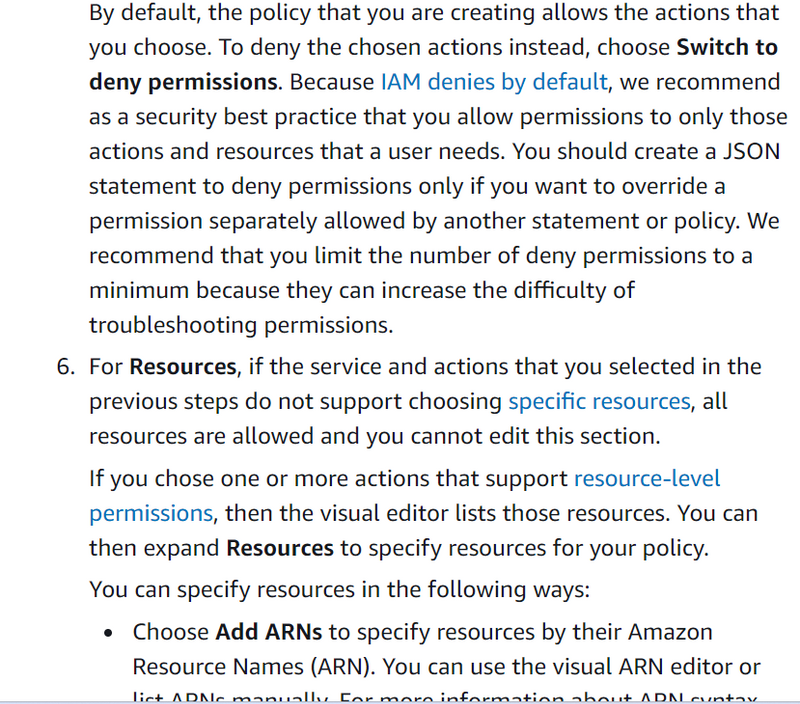Click bold "Resources" after "6. For"
The height and width of the screenshot is (704, 800).
[x=183, y=367]
